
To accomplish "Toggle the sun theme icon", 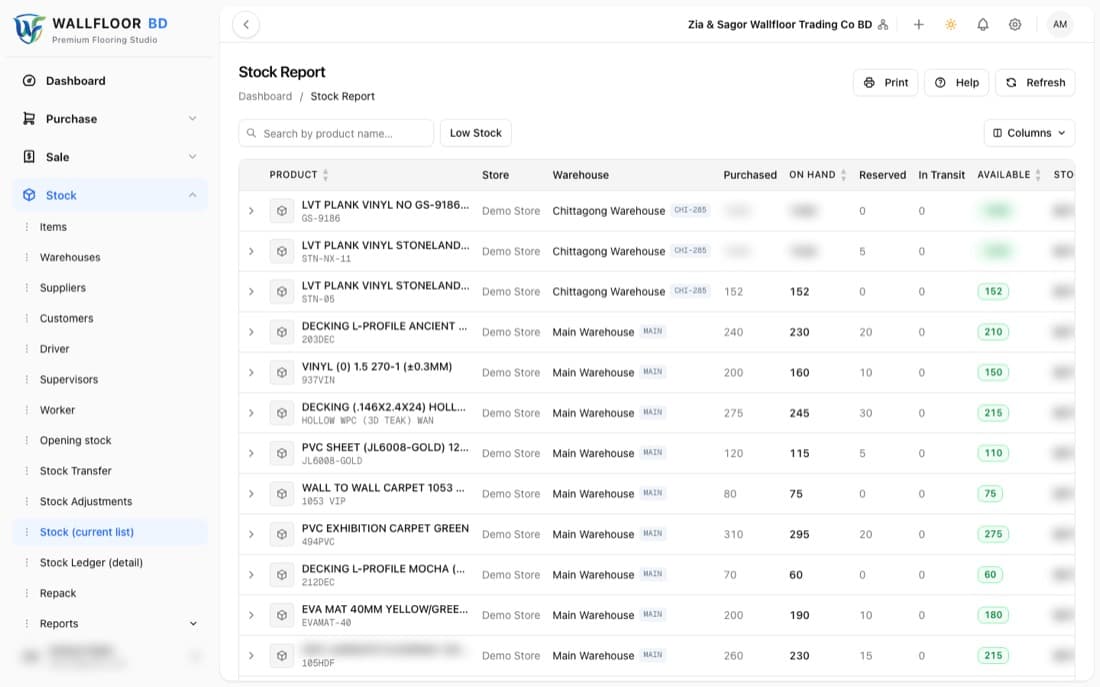I will [951, 25].
